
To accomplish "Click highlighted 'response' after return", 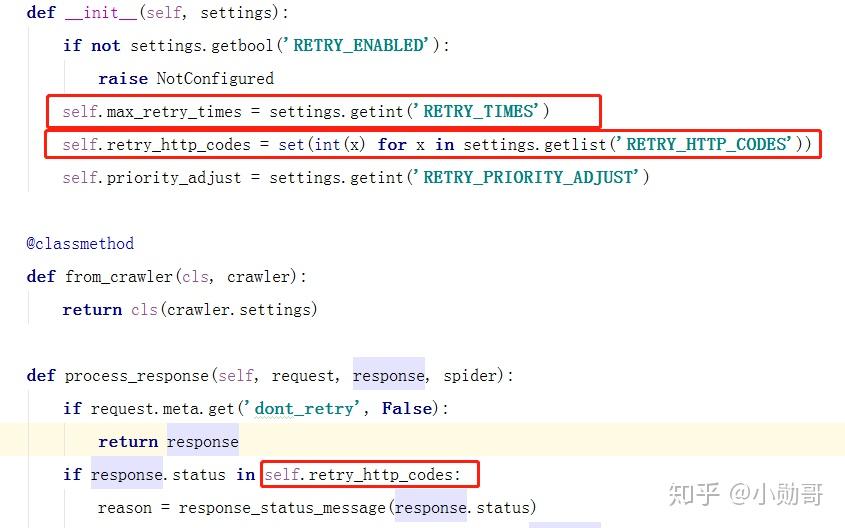I will pos(203,442).
